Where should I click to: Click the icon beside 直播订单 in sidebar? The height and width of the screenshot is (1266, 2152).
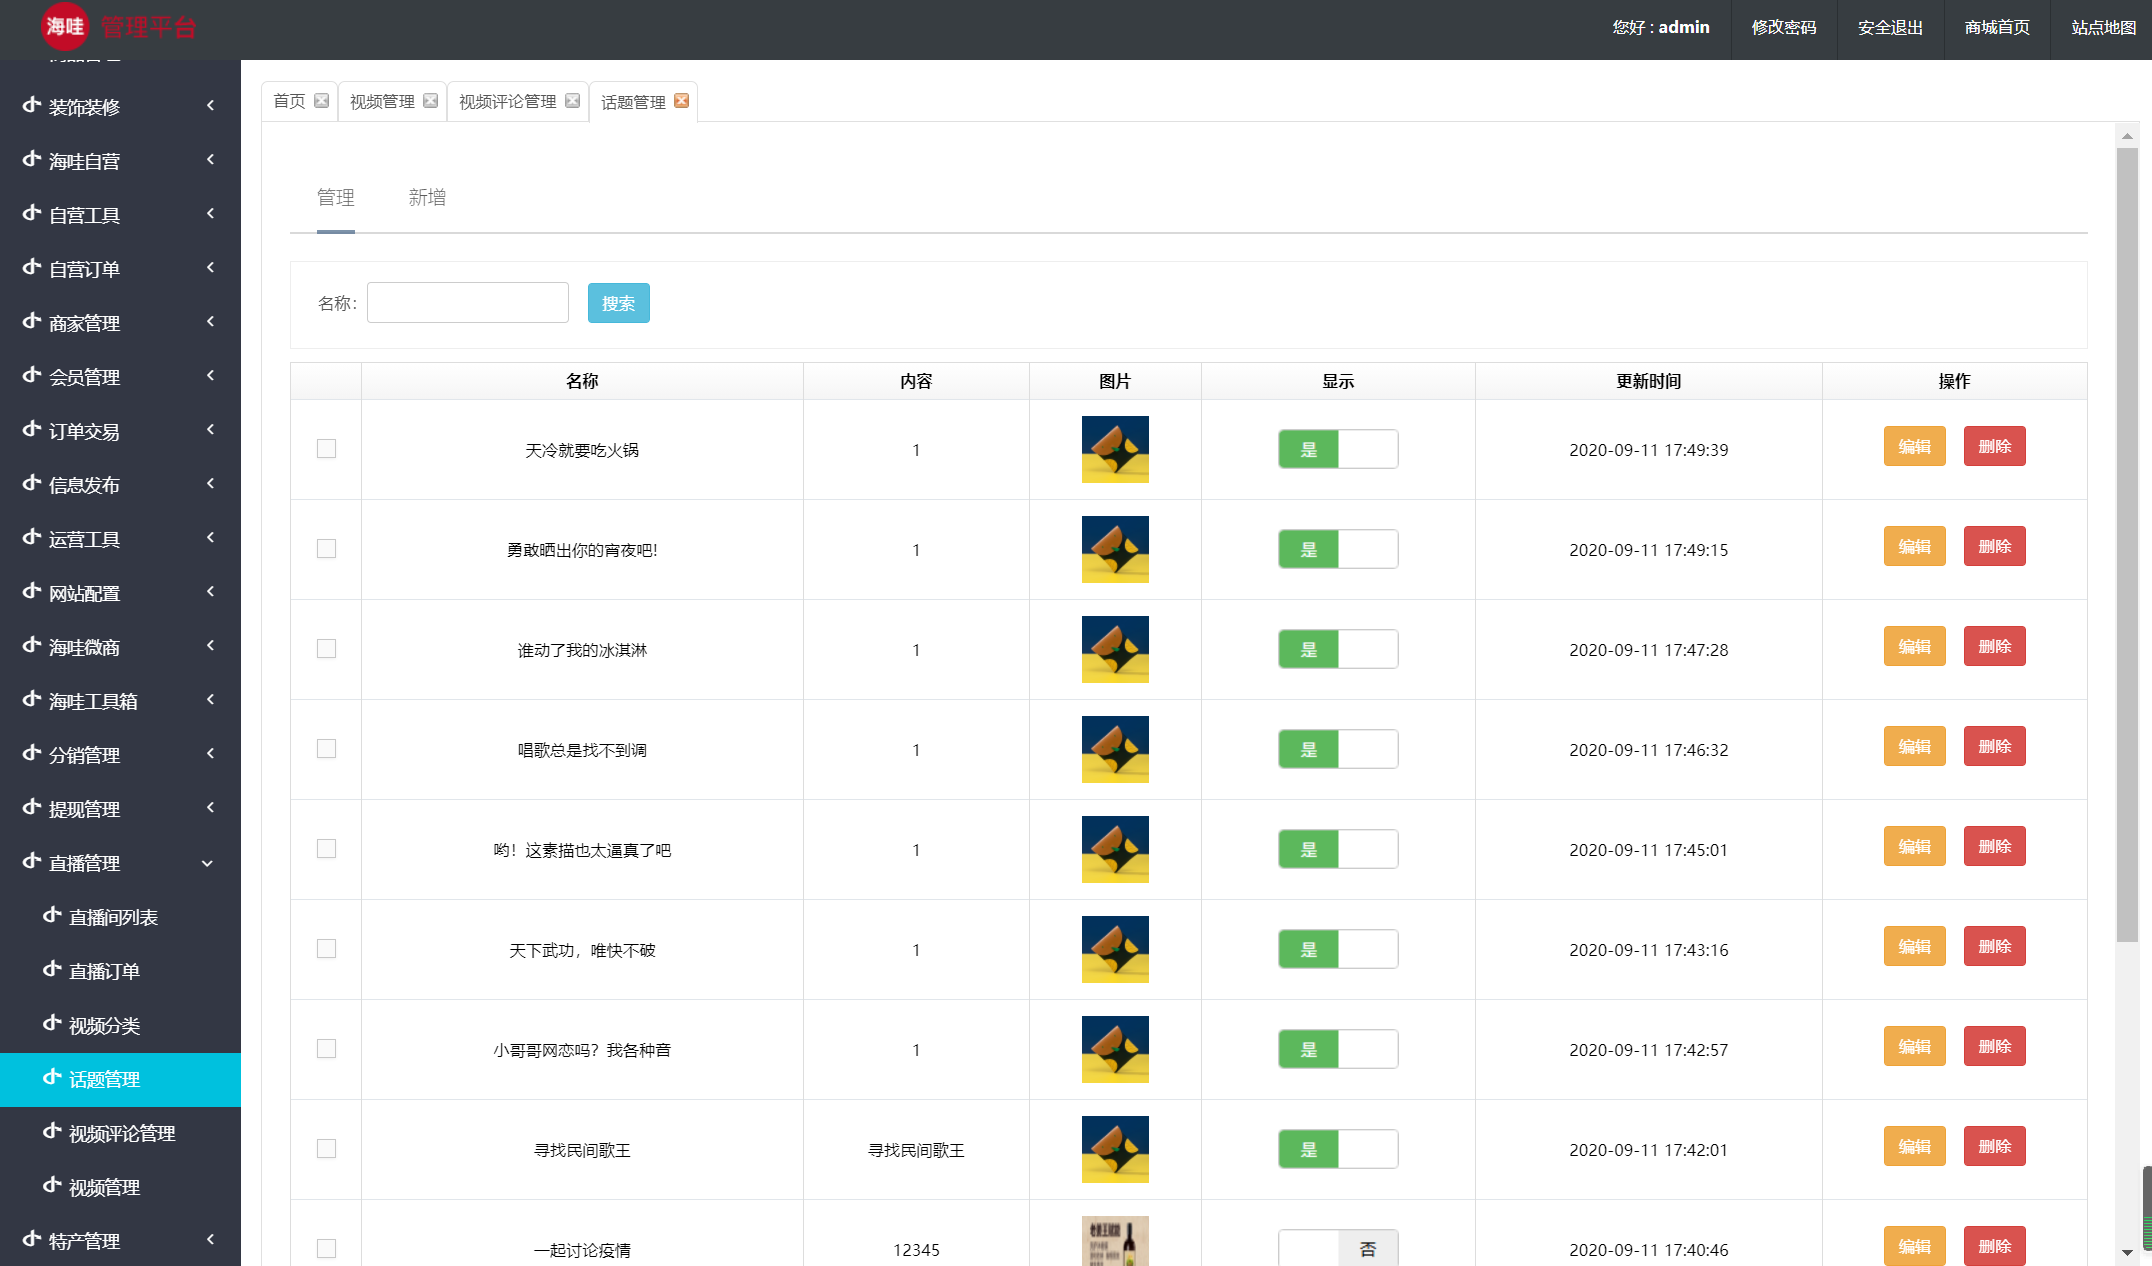pyautogui.click(x=52, y=970)
